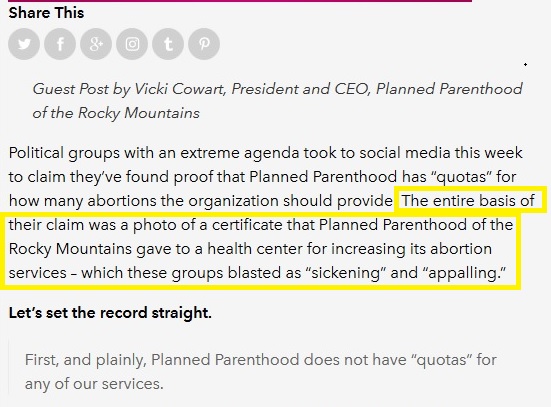Click the words "of the Rocky Mountains" in italics
This screenshot has height=407, width=551.
pyautogui.click(x=116, y=113)
